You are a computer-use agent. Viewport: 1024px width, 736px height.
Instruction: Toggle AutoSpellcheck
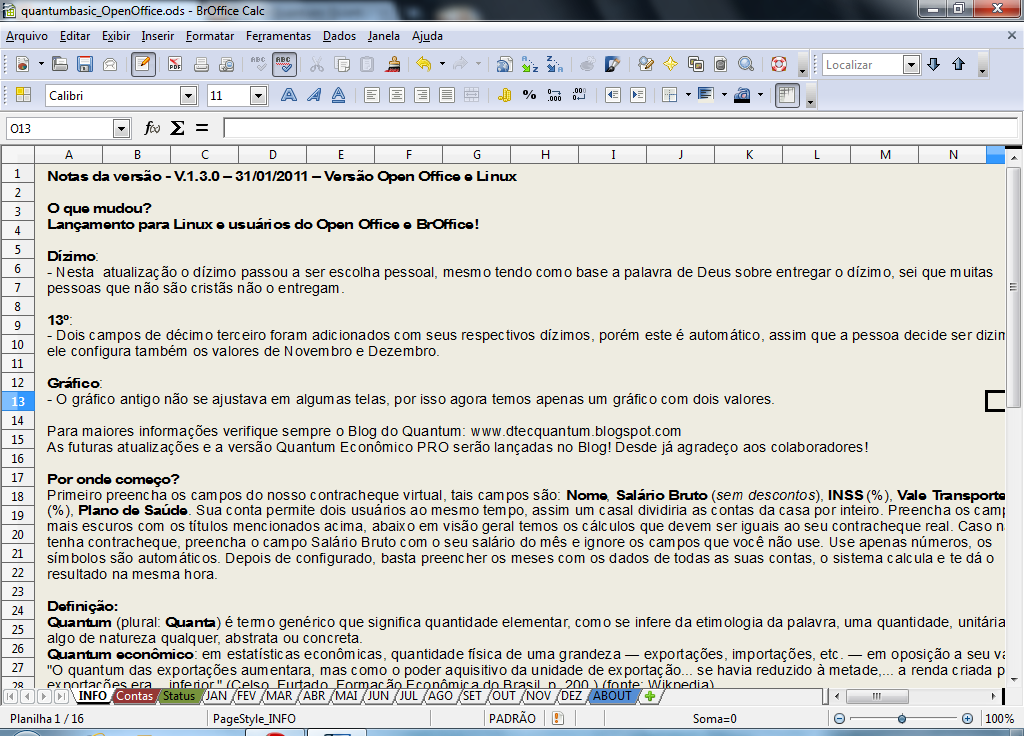coord(283,64)
